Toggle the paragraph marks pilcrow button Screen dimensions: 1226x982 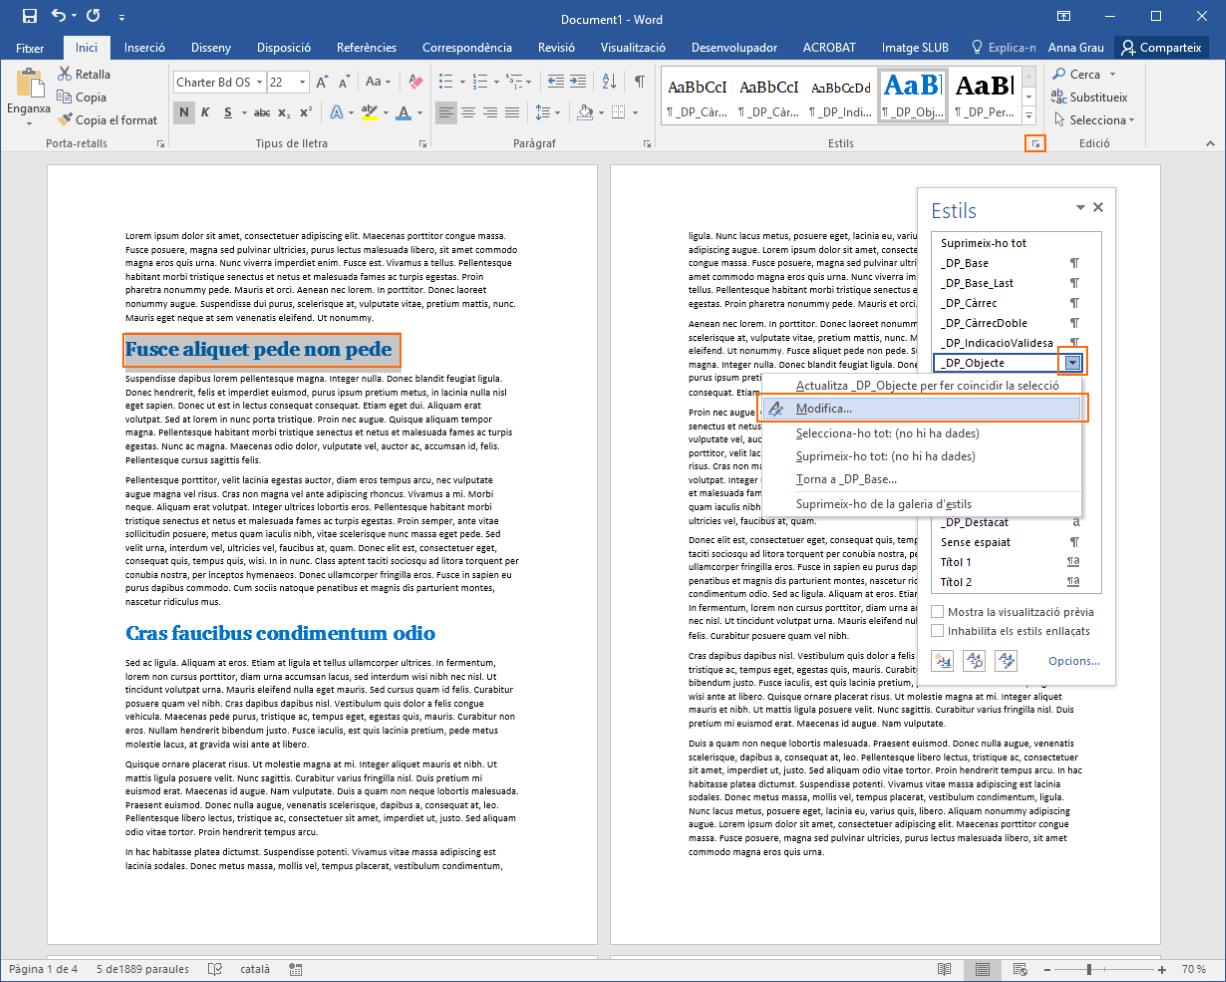point(639,82)
